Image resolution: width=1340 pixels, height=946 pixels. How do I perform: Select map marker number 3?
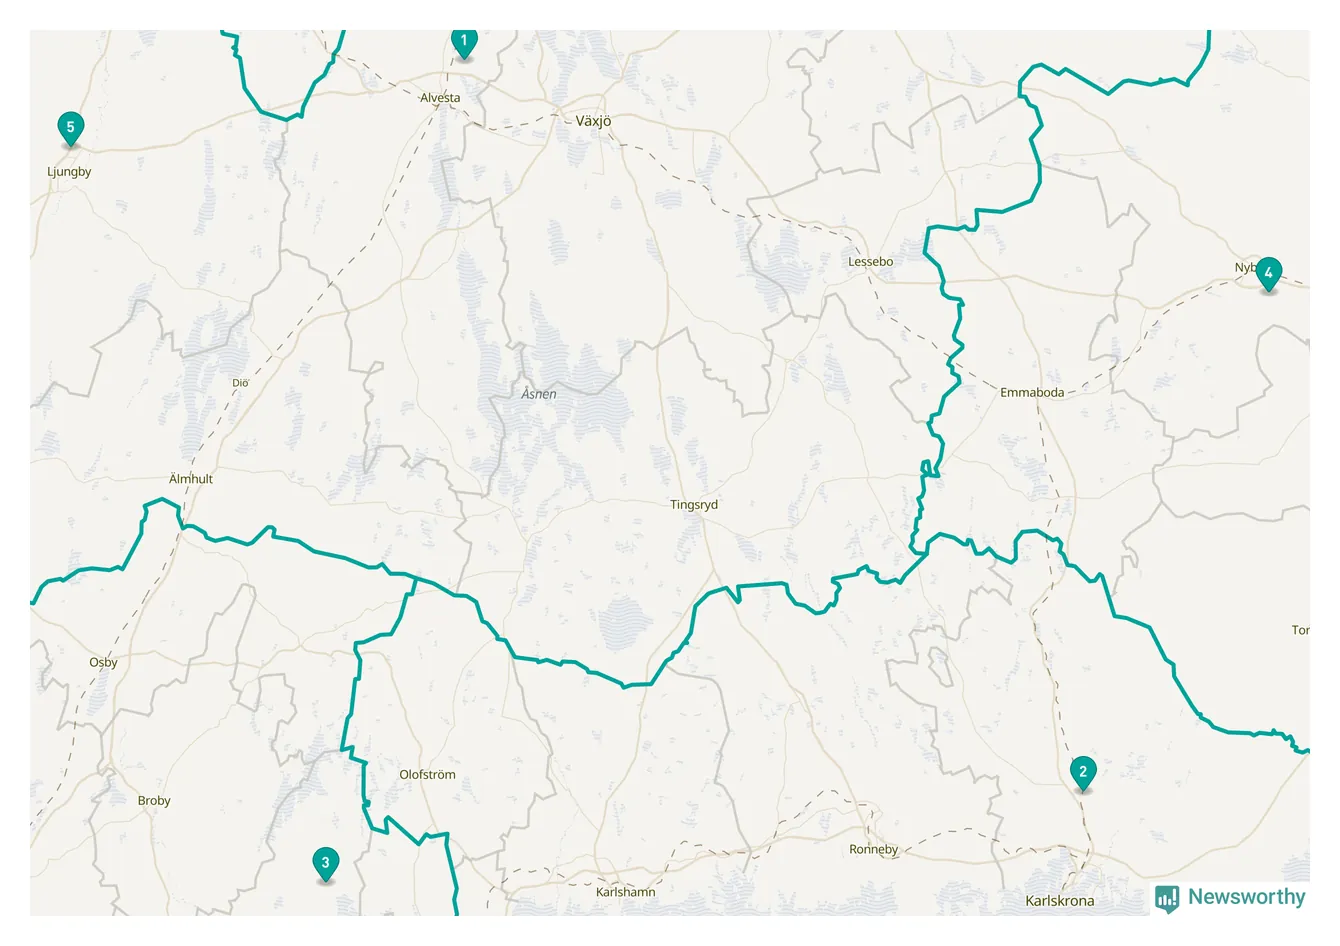[x=325, y=863]
